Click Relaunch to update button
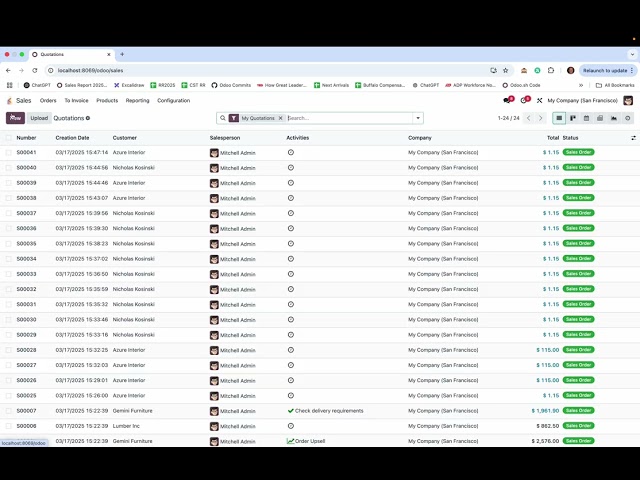Screen dimensions: 640x480 [x=607, y=70]
